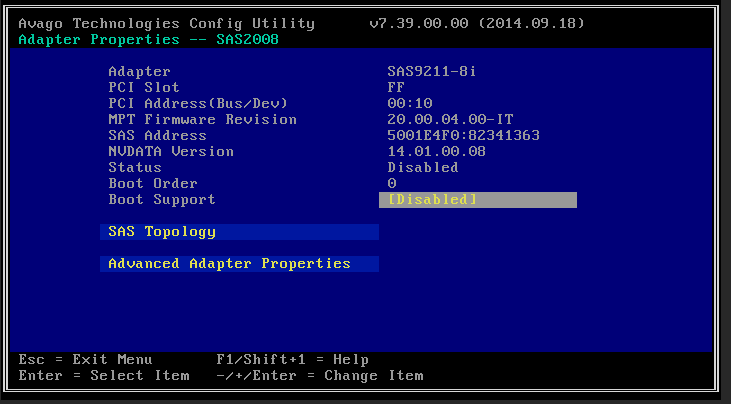
Task: Click the -/+/Enter = Change Item hint
Action: tap(319, 376)
